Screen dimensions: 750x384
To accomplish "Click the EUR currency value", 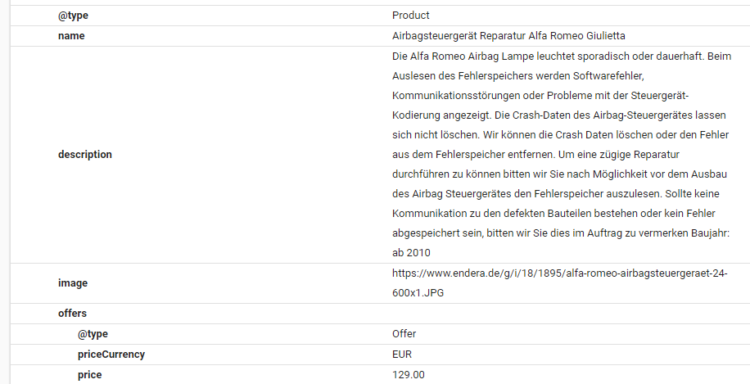I will 402,354.
